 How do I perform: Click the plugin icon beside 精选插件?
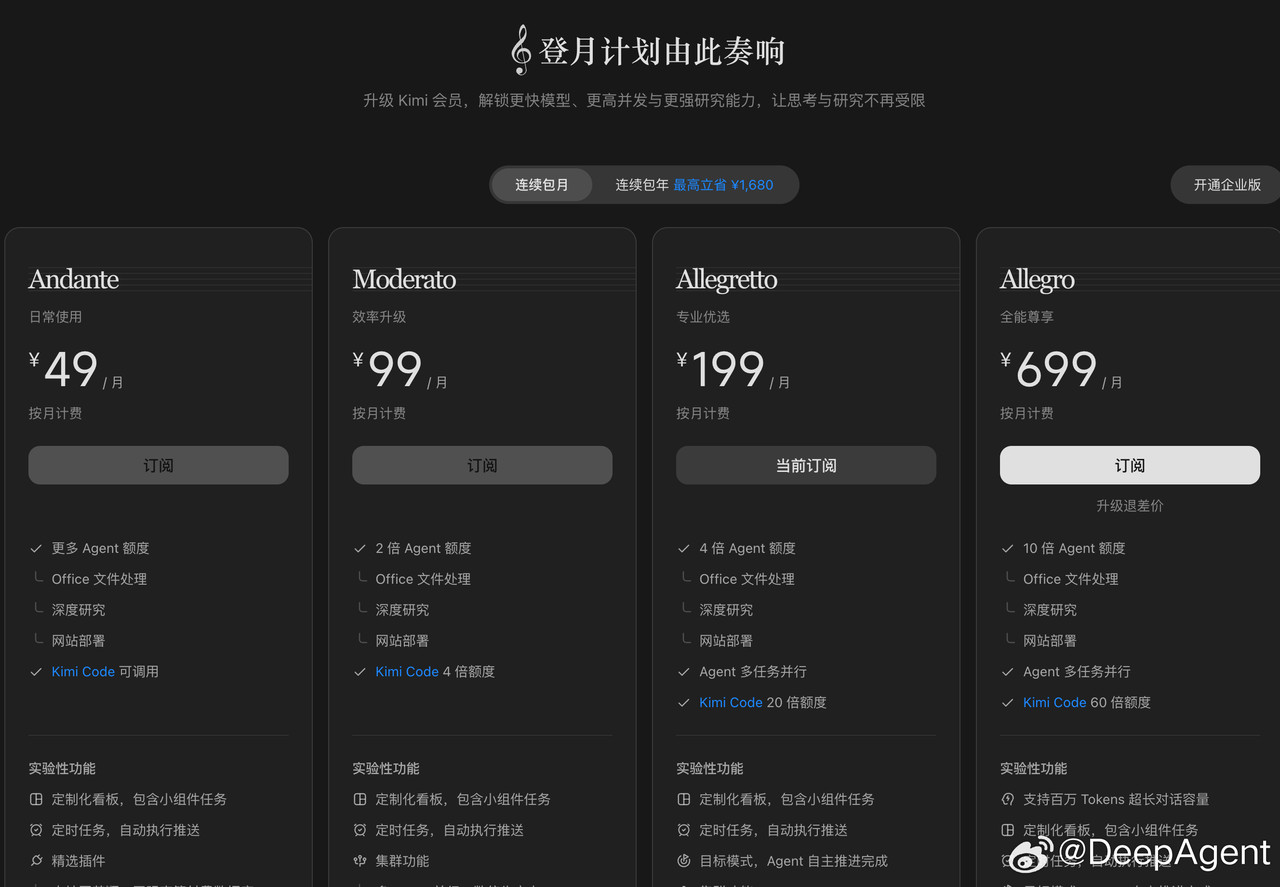point(36,861)
